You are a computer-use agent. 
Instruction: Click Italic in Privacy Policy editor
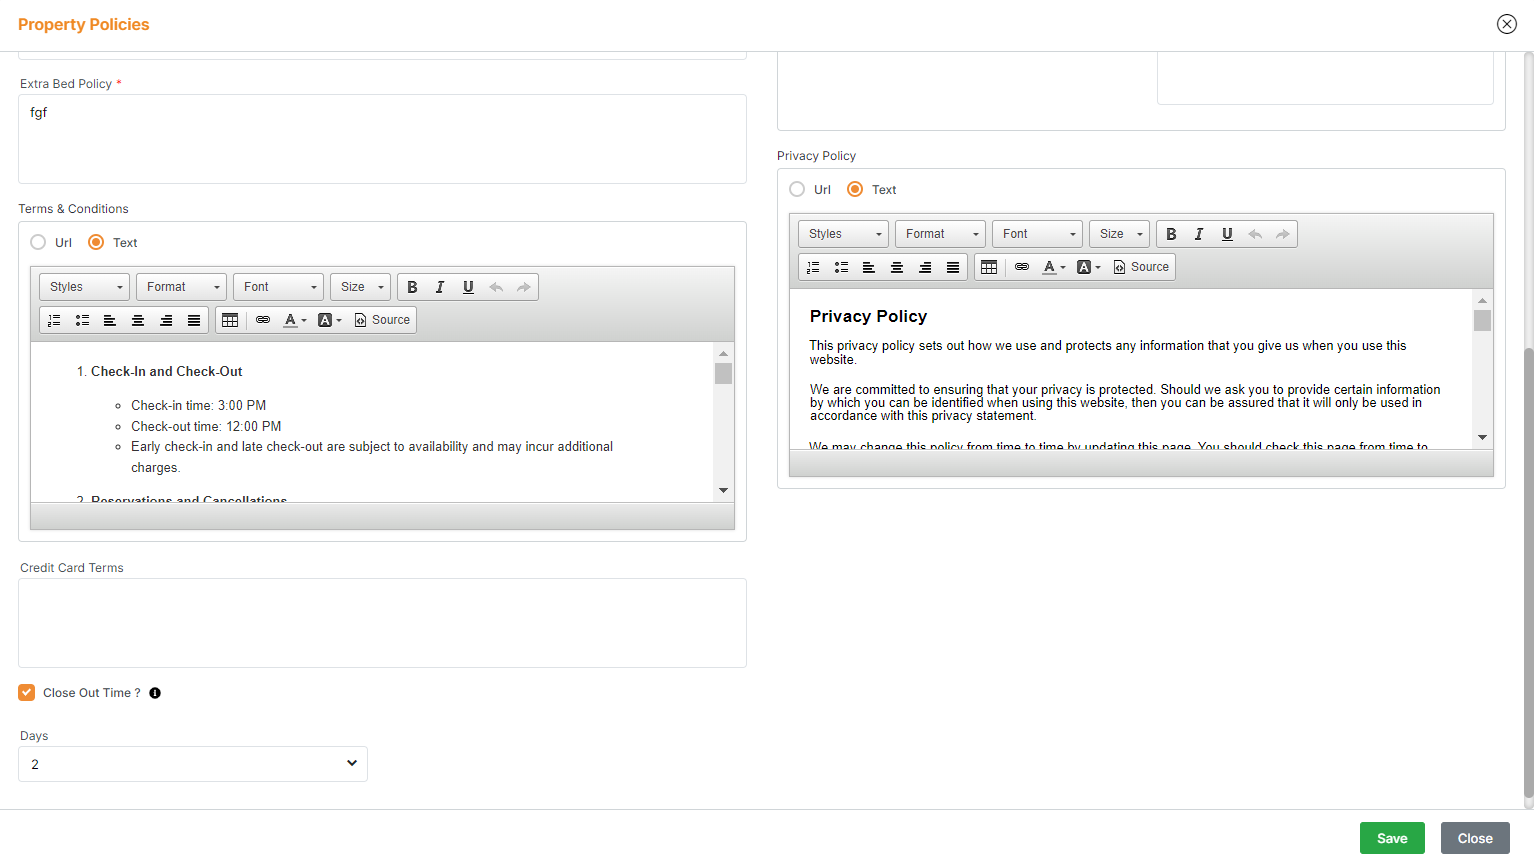(1199, 234)
